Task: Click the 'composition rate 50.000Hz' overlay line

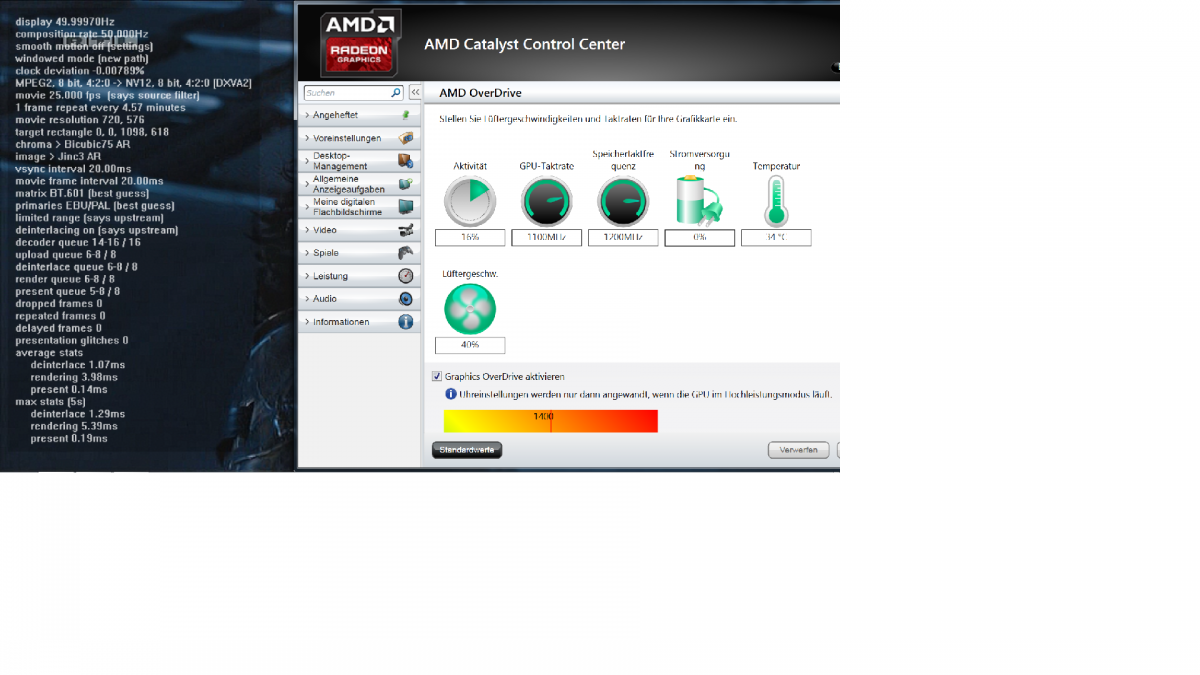Action: [x=81, y=34]
